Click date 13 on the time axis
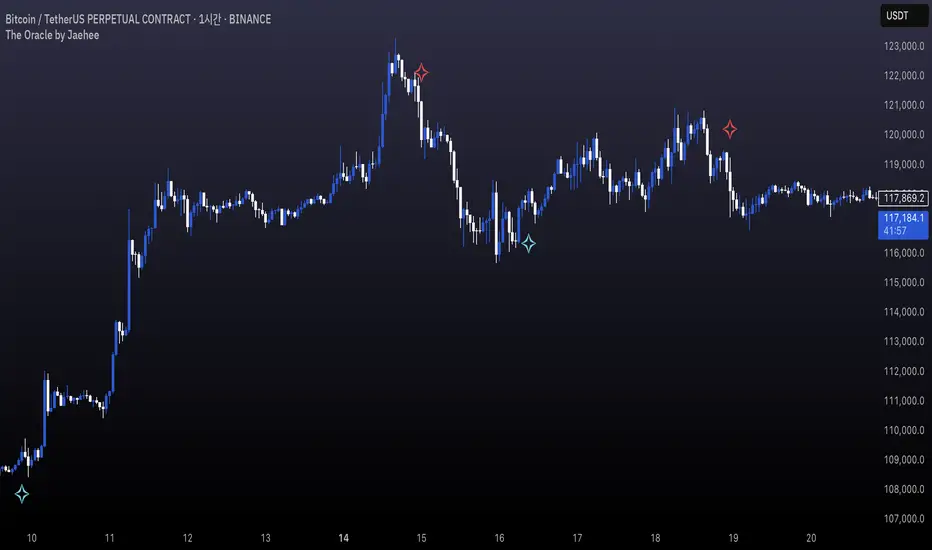The image size is (932, 550). (265, 538)
